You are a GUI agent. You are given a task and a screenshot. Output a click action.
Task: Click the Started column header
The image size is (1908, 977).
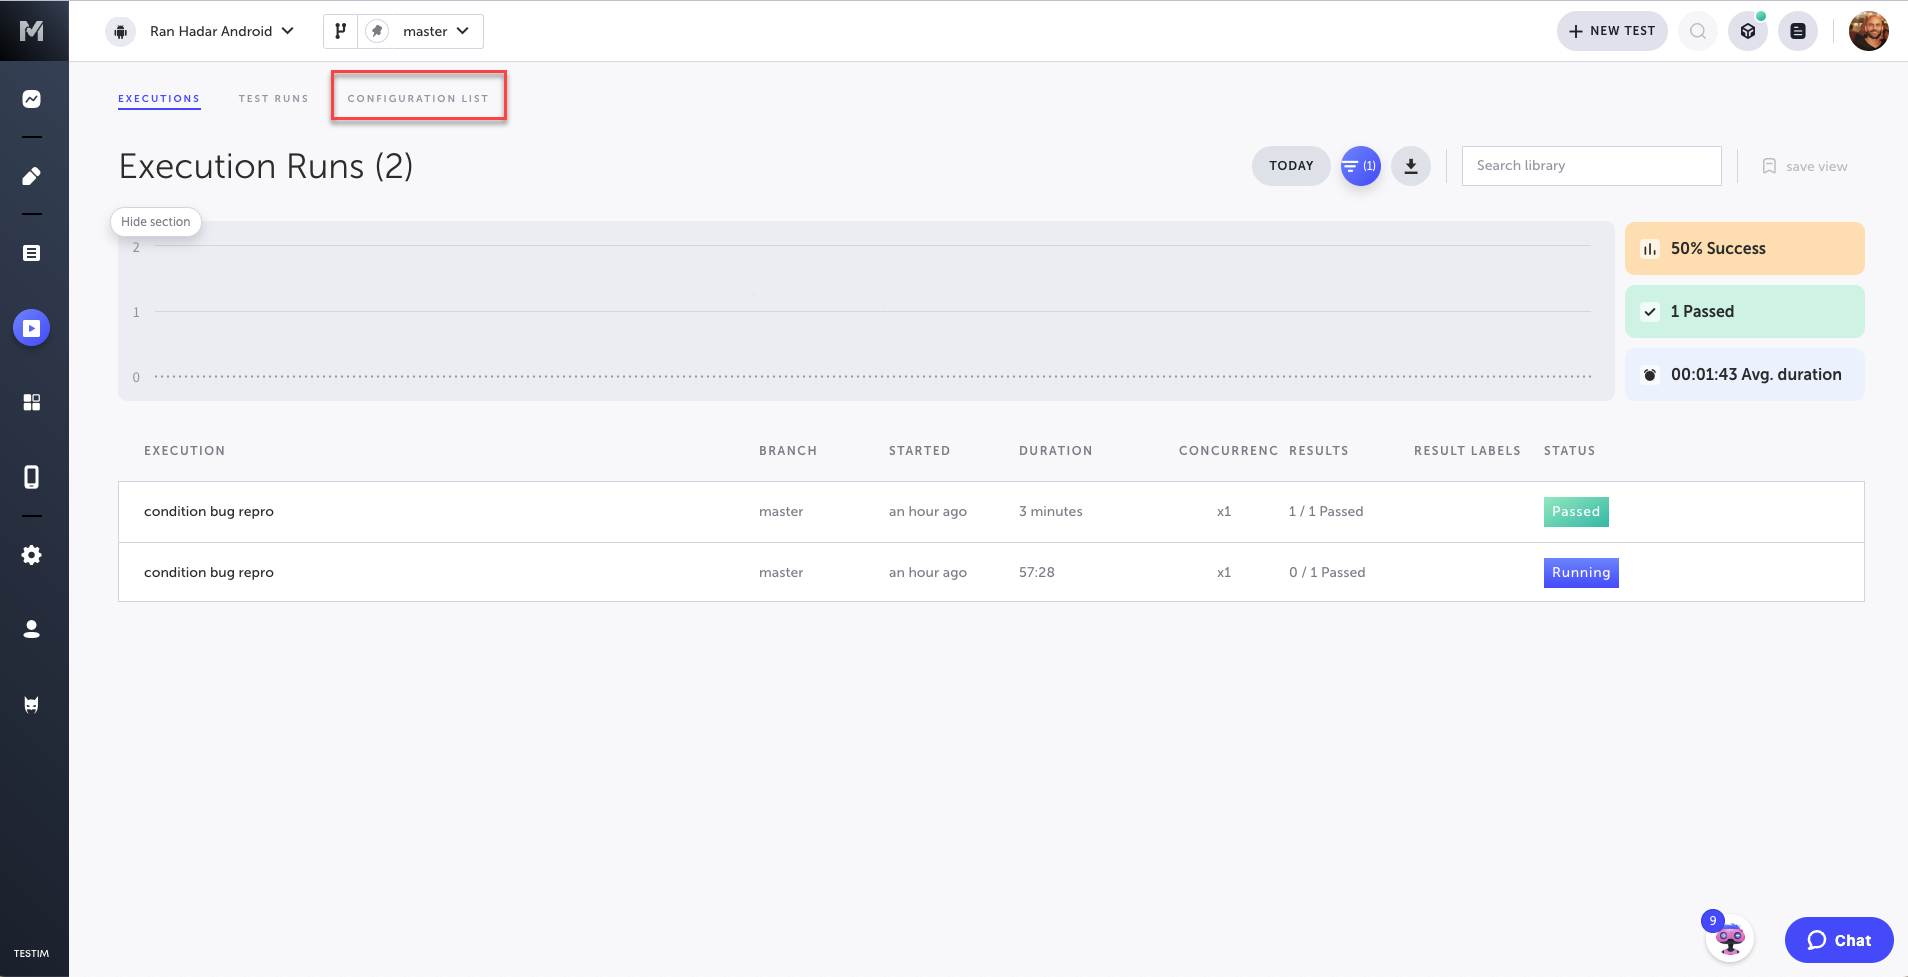pos(920,451)
